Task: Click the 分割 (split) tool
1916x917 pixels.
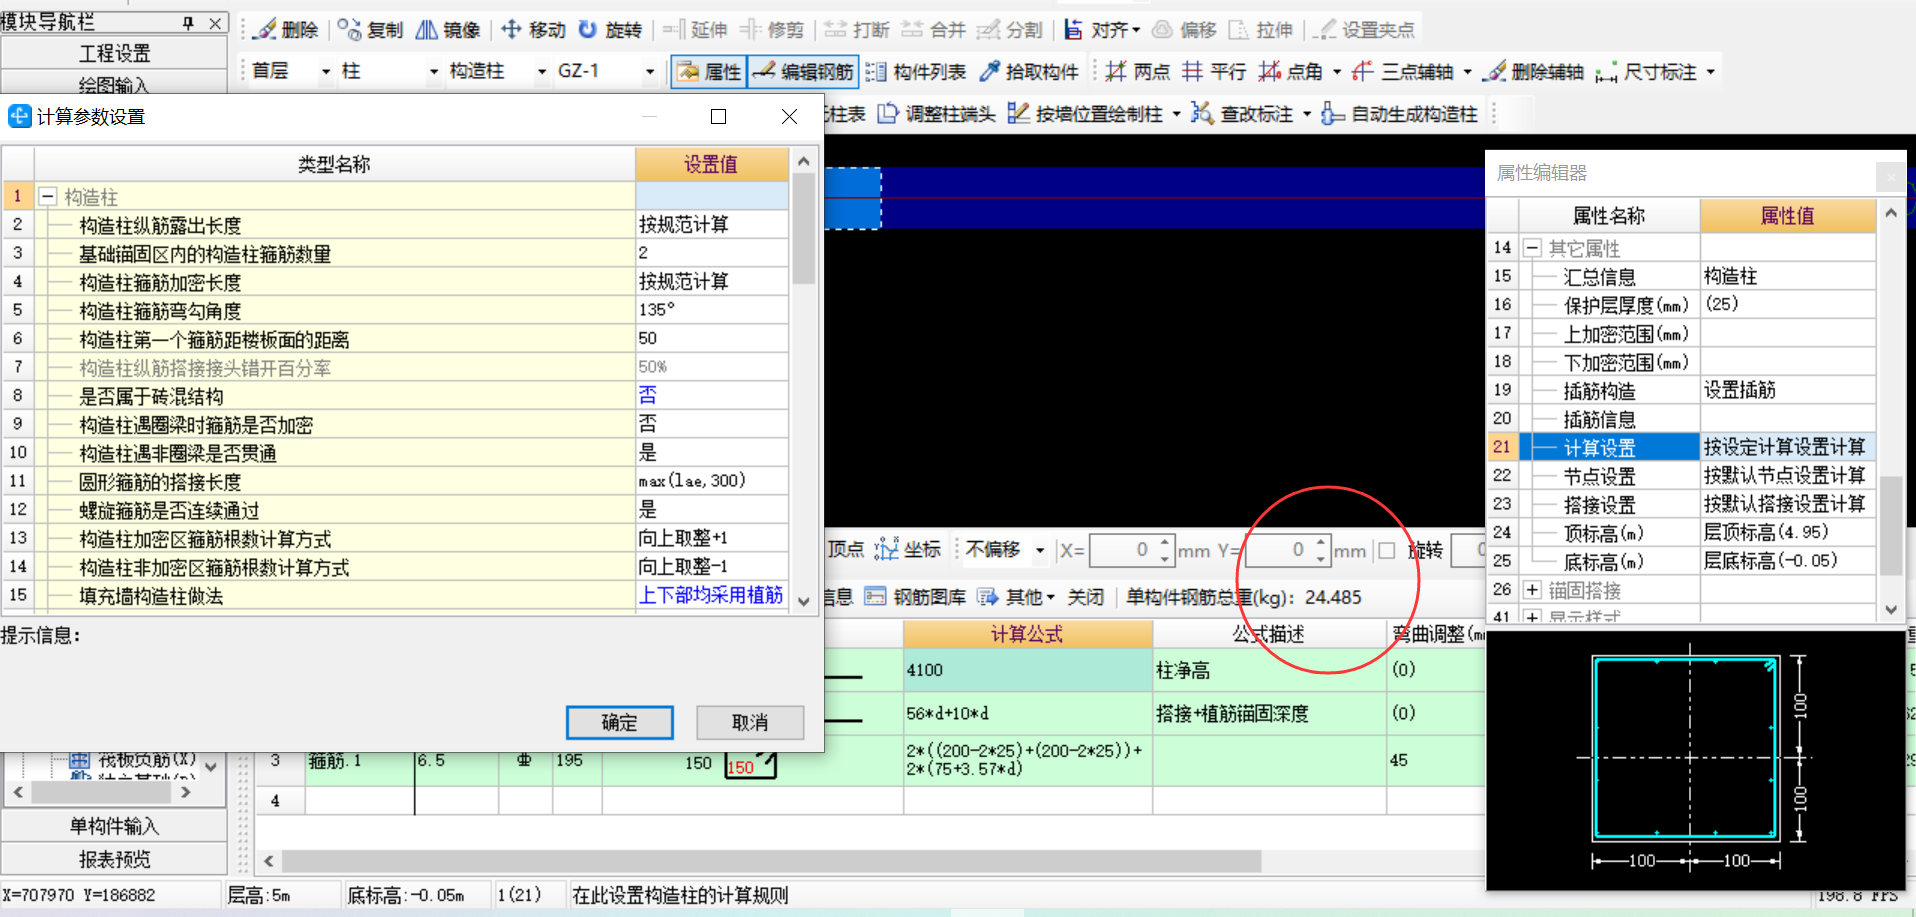Action: [x=1010, y=30]
